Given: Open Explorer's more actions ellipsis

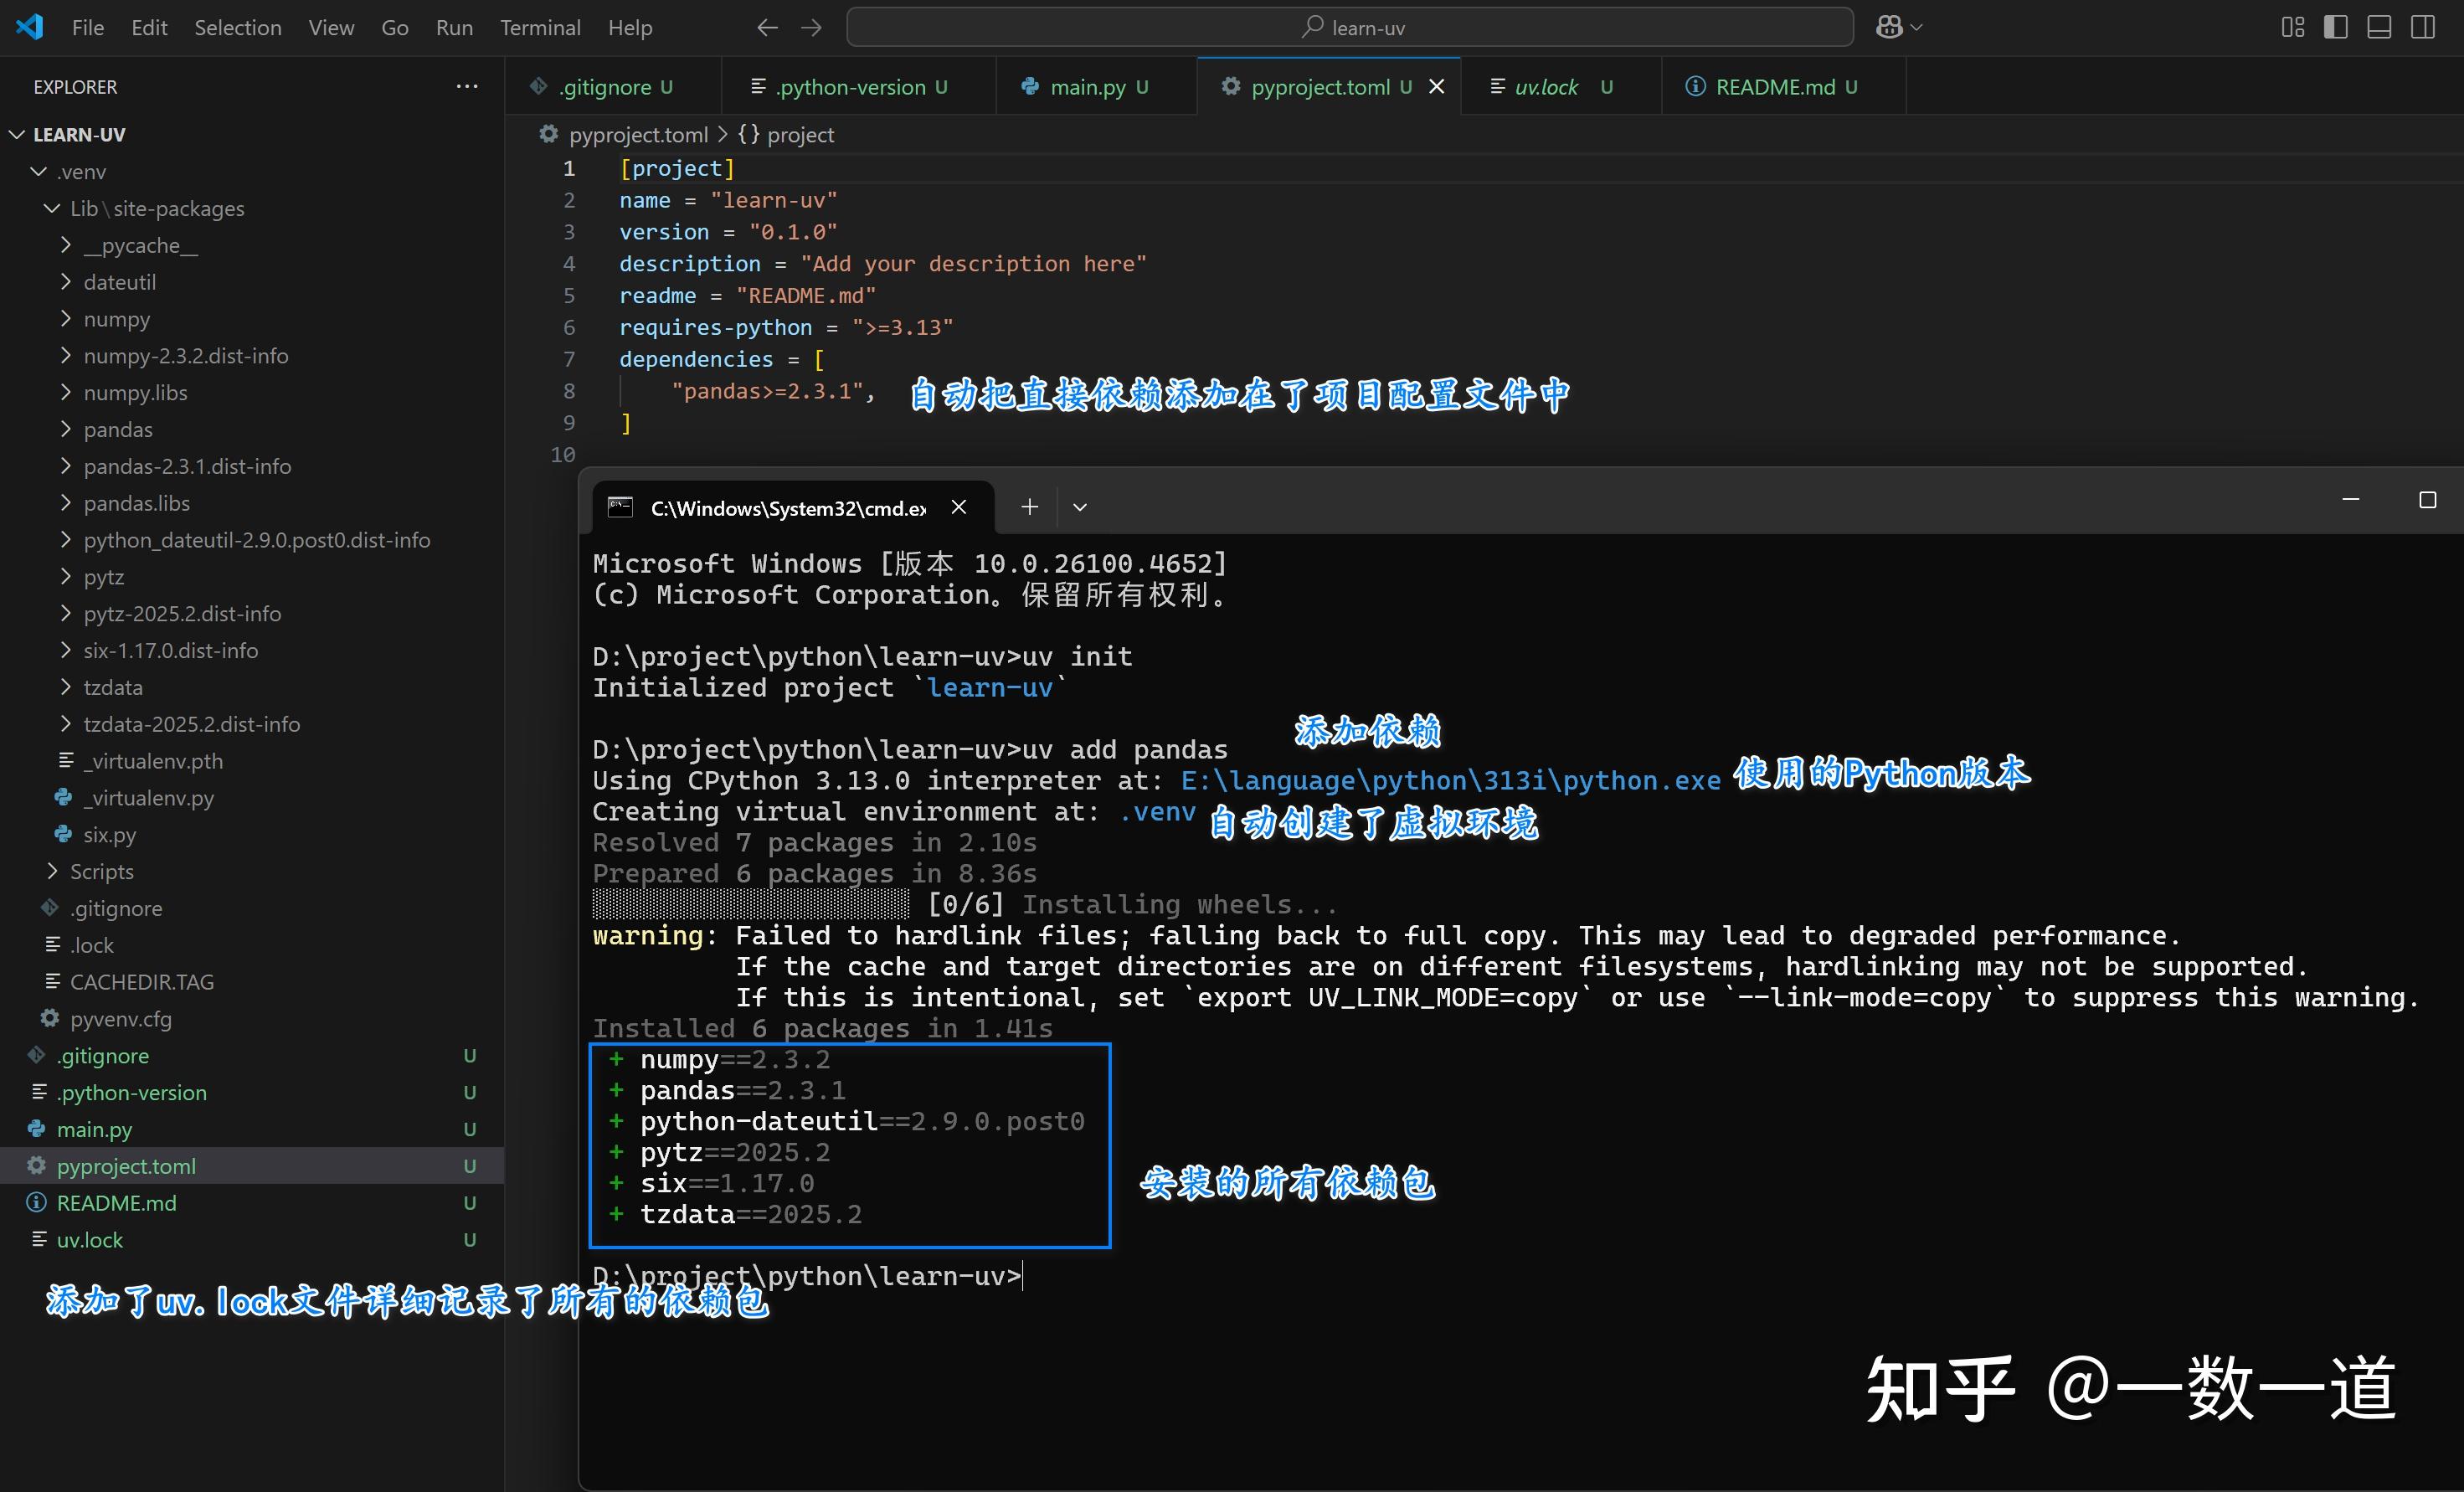Looking at the screenshot, I should tap(467, 86).
